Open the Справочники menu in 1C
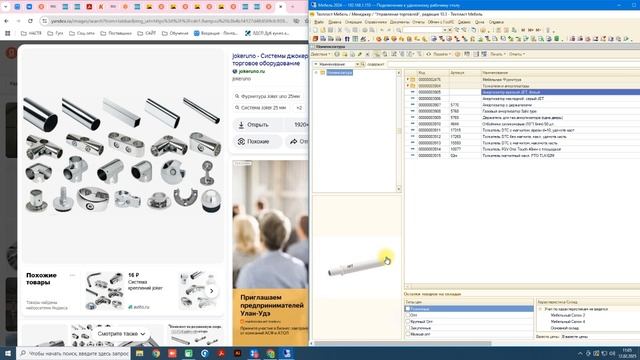Image resolution: width=640 pixels, height=360 pixels. [376, 22]
